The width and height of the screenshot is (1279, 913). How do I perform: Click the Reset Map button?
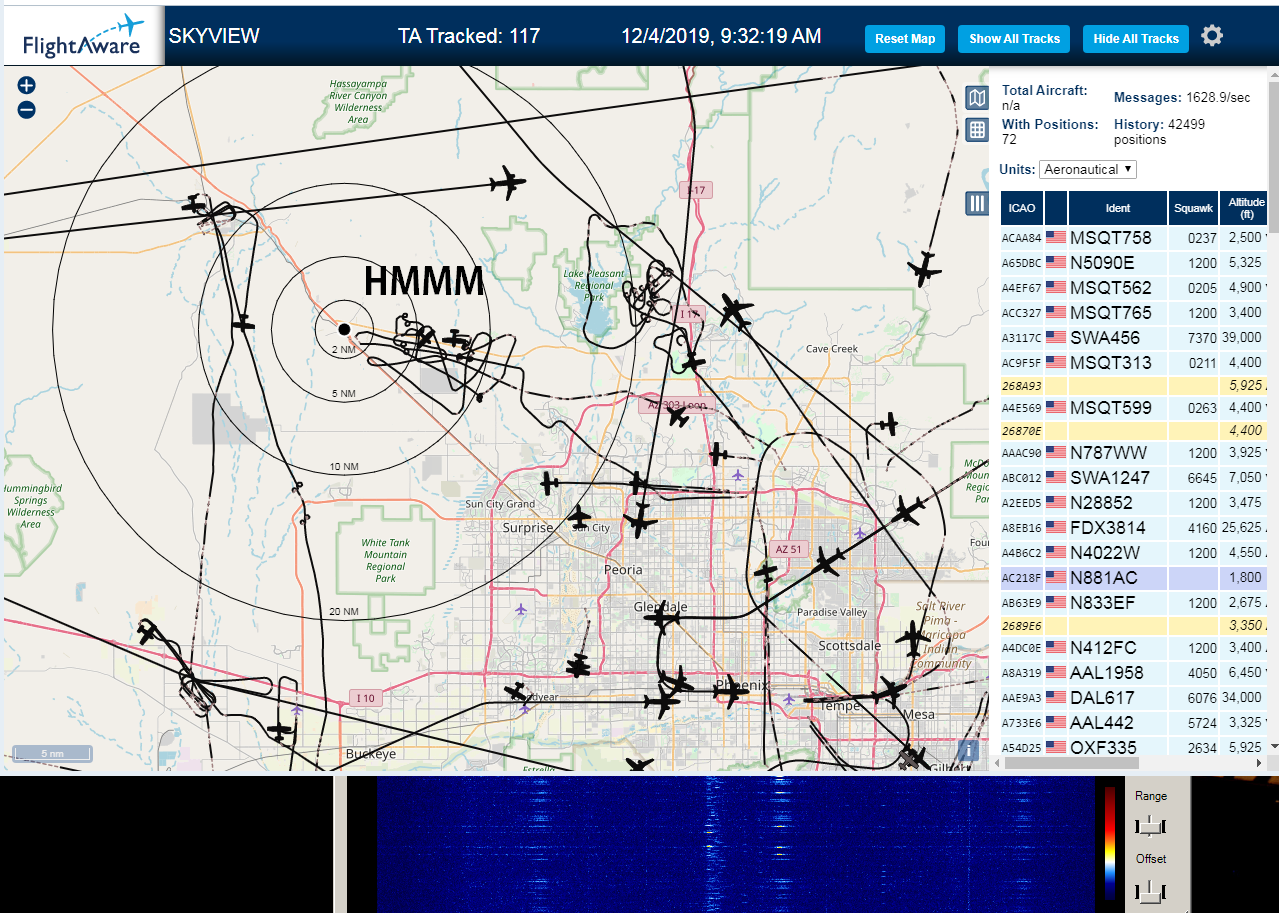pos(905,39)
